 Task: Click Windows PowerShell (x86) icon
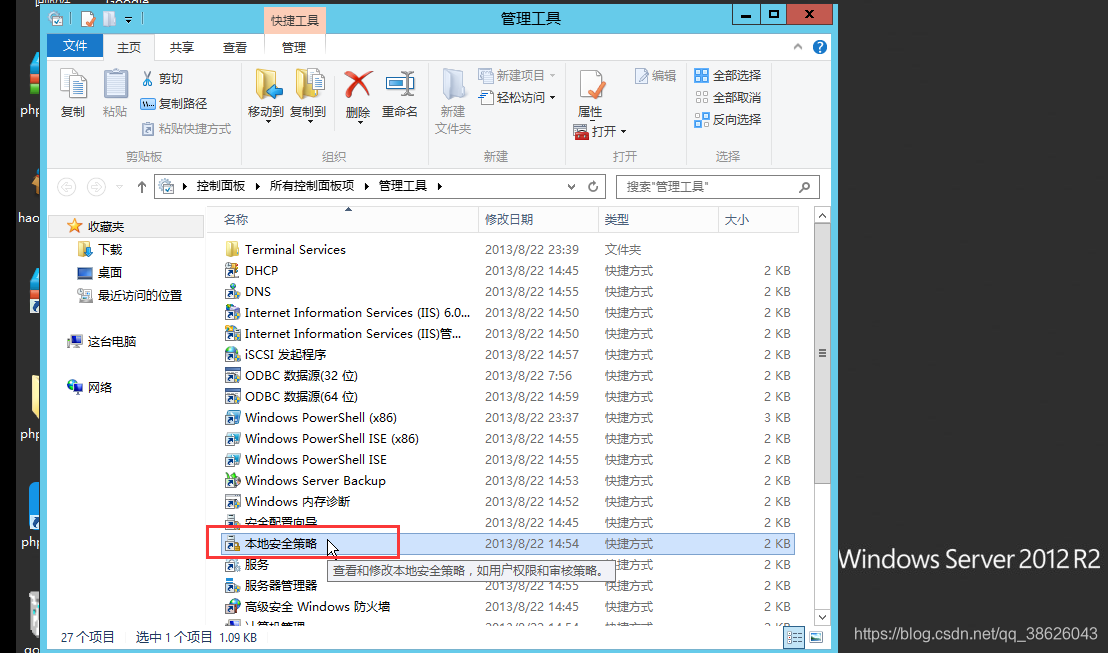pos(232,418)
